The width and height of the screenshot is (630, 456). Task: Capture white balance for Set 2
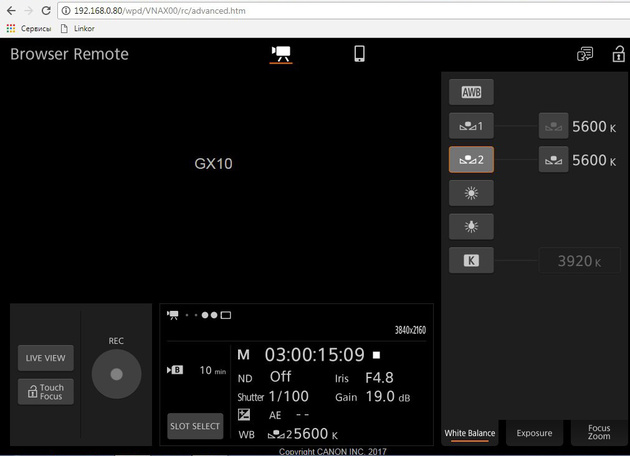(553, 159)
